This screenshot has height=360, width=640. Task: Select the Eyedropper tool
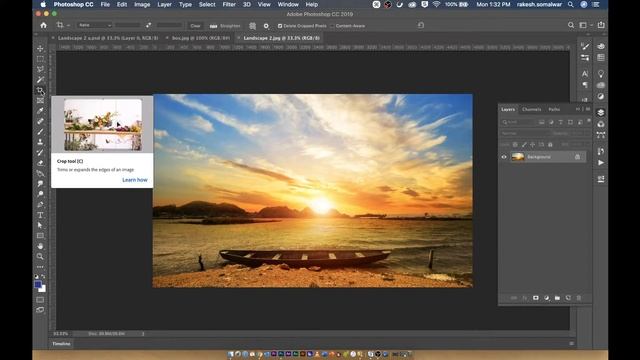pos(40,111)
